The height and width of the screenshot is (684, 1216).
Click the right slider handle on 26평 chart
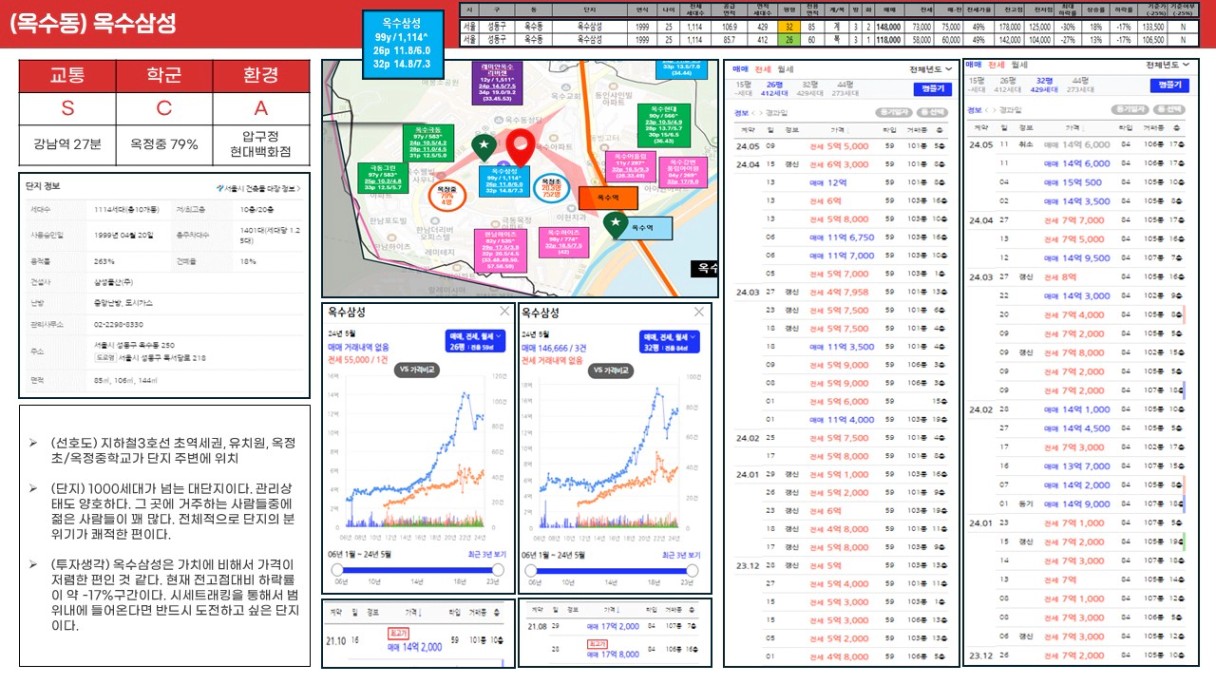pos(497,570)
